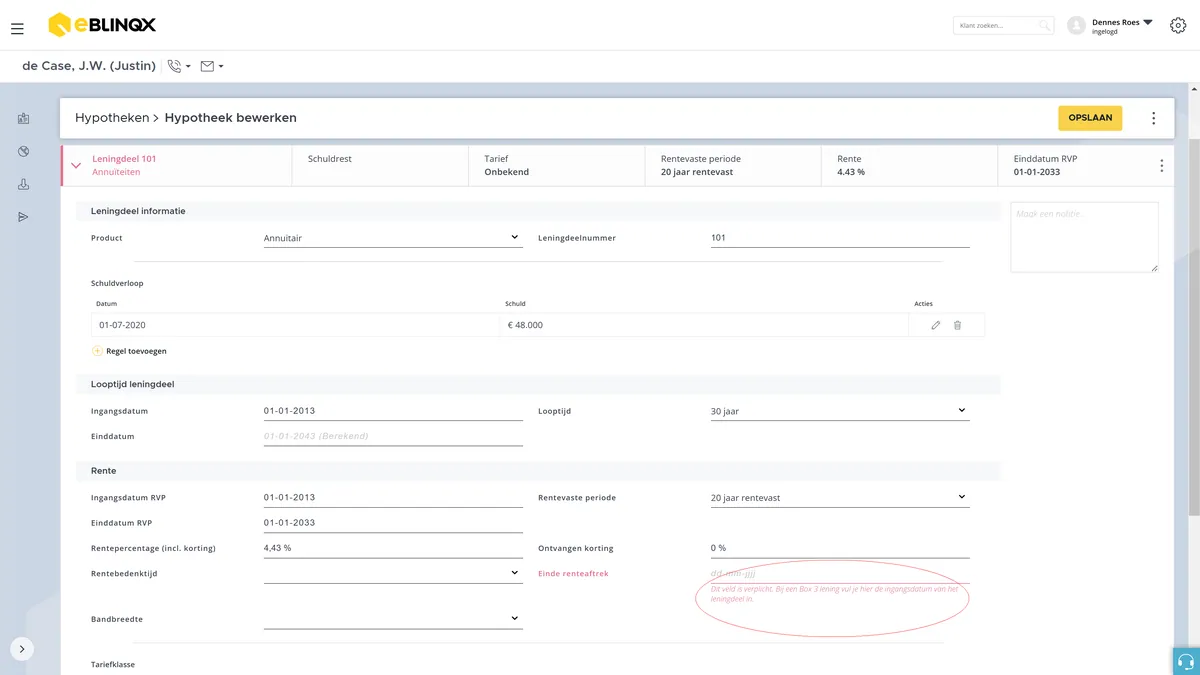The image size is (1200, 675).
Task: Click the eBLINQX logo
Action: (x=102, y=25)
